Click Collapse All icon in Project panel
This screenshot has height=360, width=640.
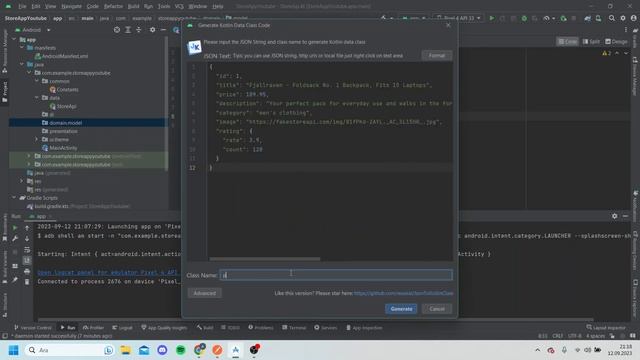pyautogui.click(x=139, y=30)
